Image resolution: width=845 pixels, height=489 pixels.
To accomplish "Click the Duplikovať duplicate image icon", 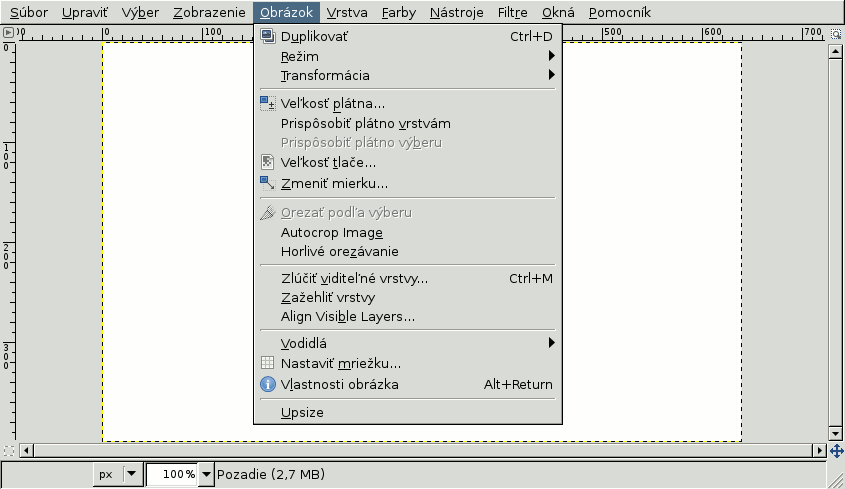I will (268, 36).
